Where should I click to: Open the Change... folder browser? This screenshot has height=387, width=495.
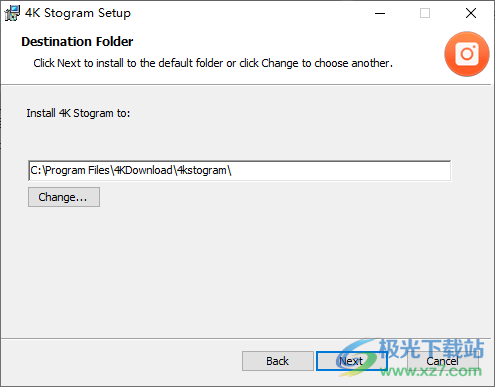click(x=64, y=197)
